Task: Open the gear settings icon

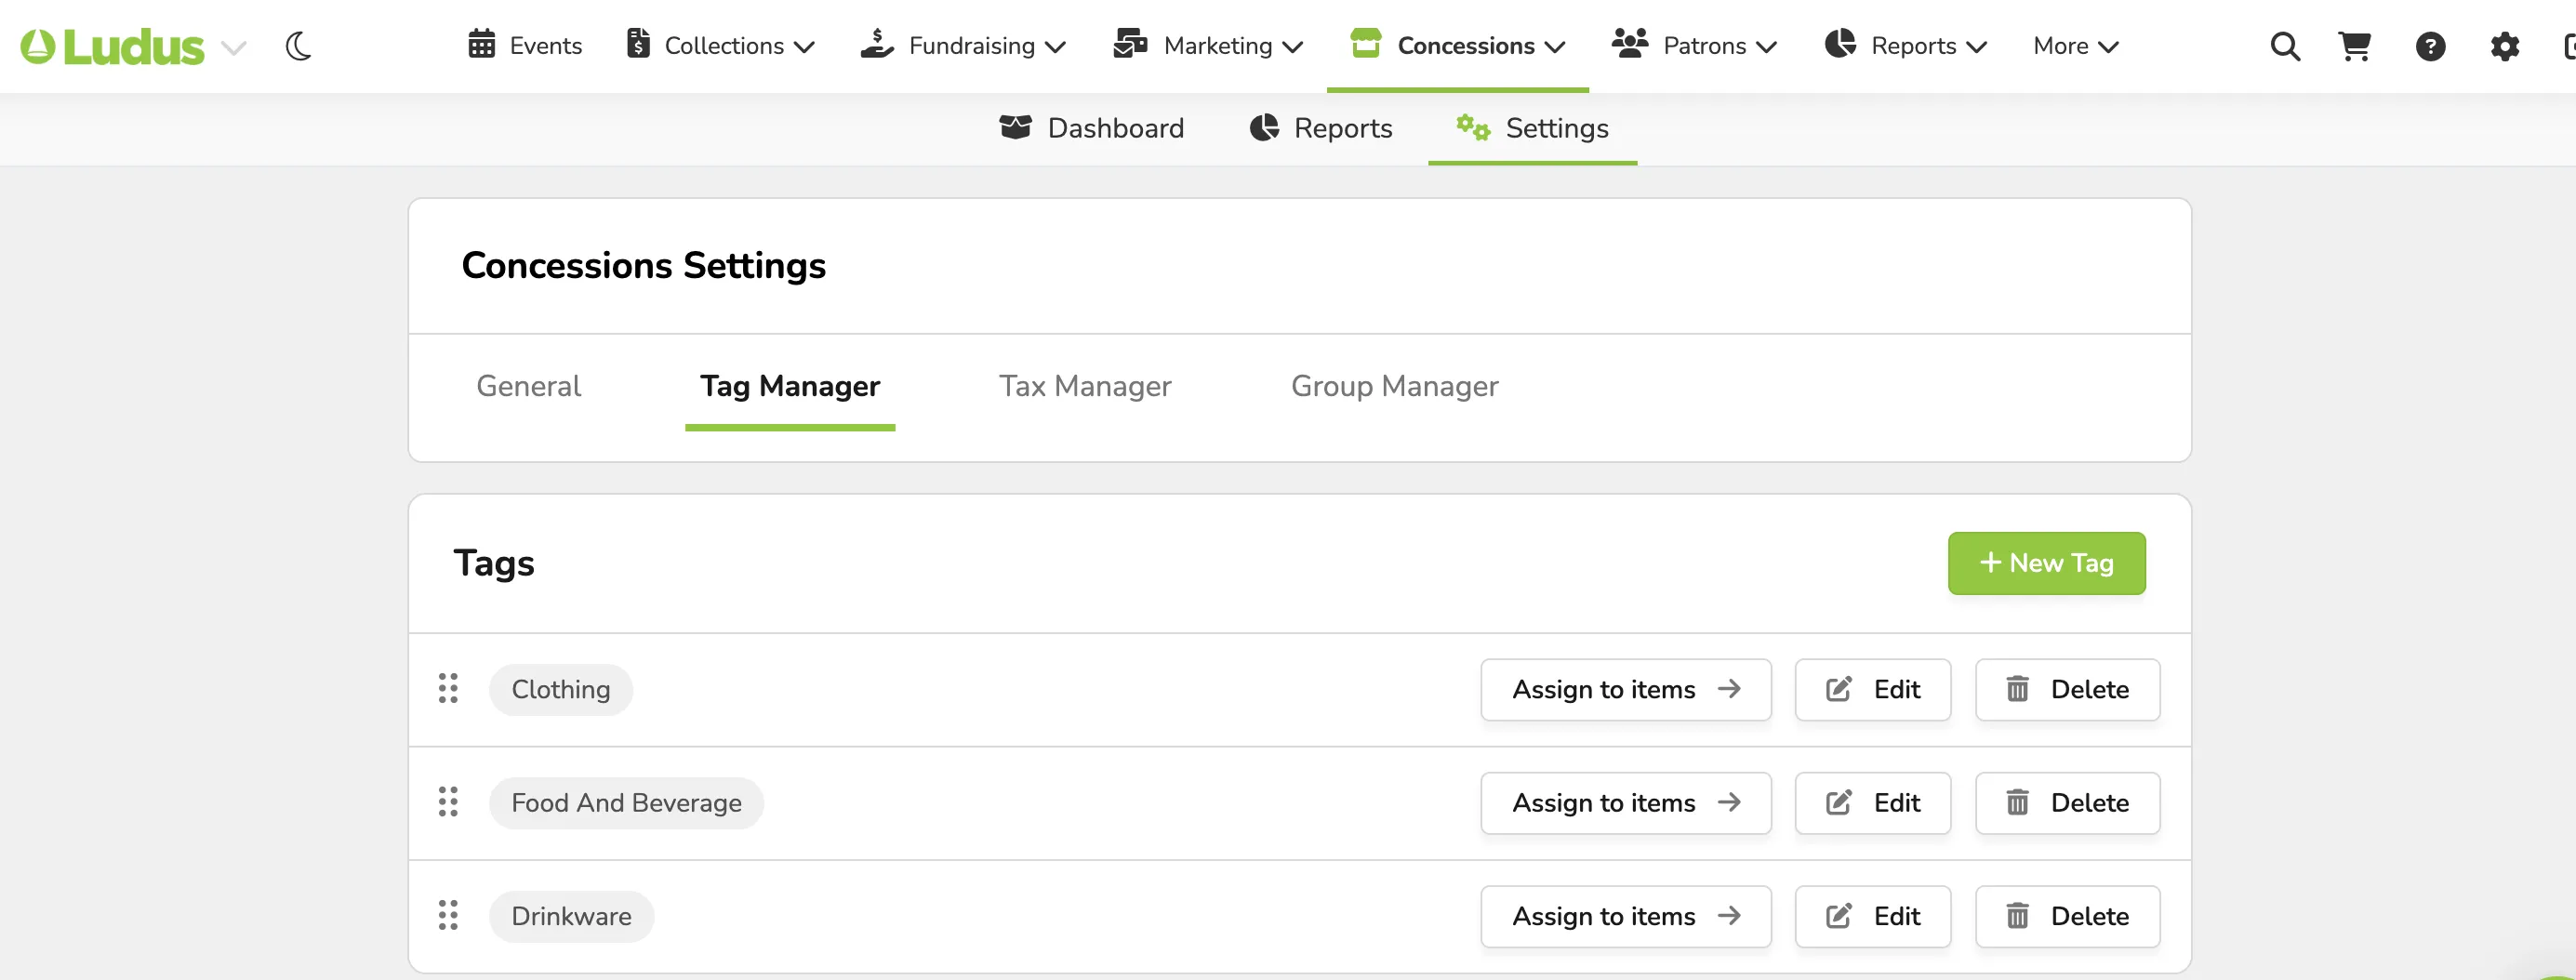Action: coord(2504,46)
